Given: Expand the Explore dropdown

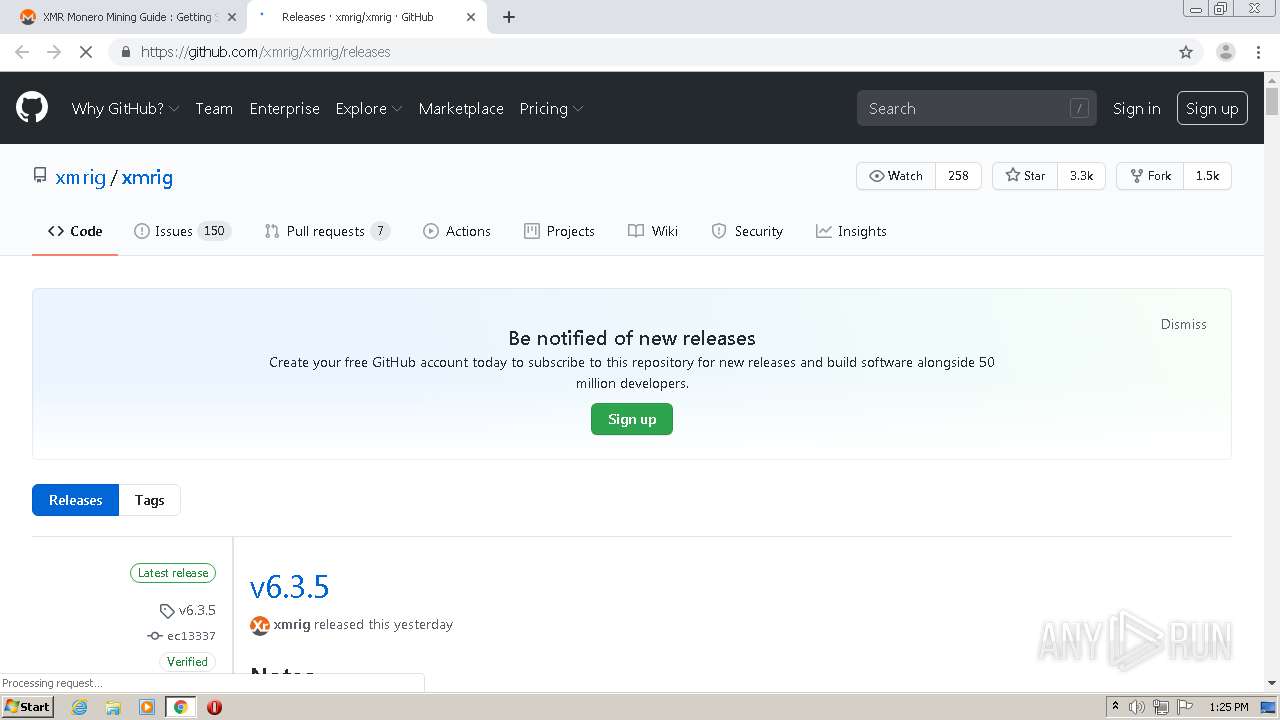Looking at the screenshot, I should [368, 108].
